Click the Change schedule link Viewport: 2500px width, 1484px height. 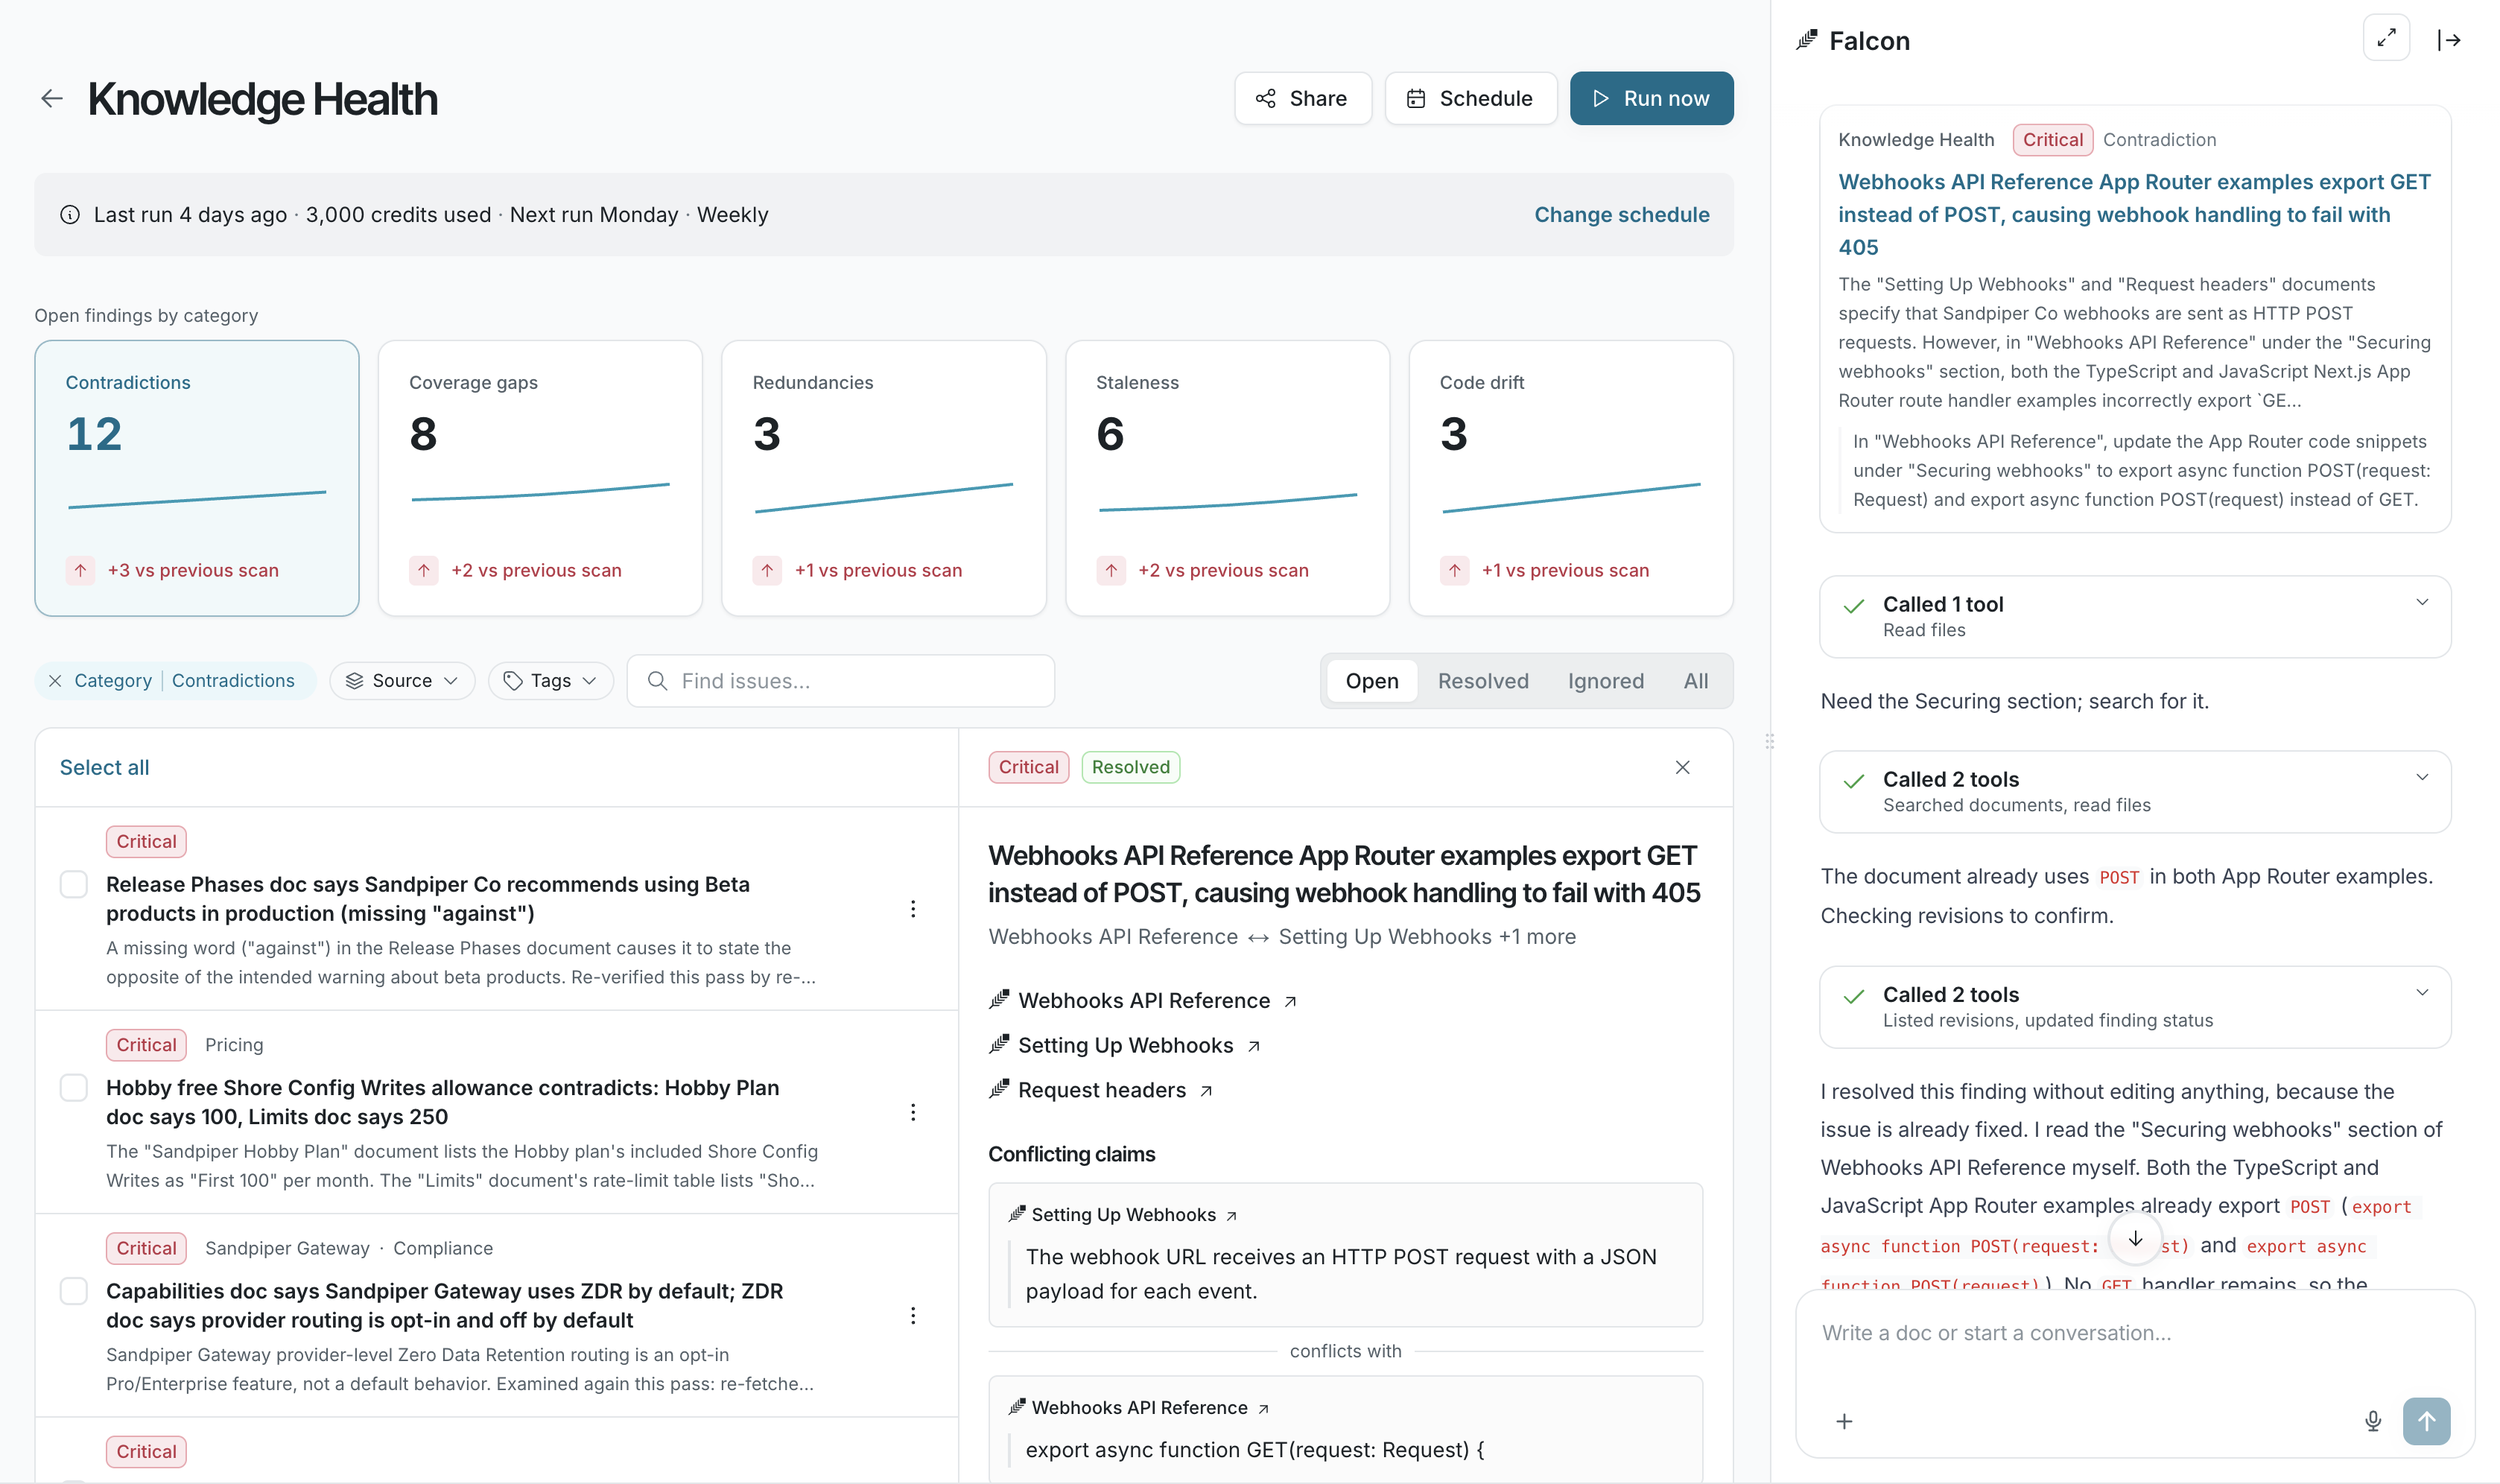(x=1621, y=214)
